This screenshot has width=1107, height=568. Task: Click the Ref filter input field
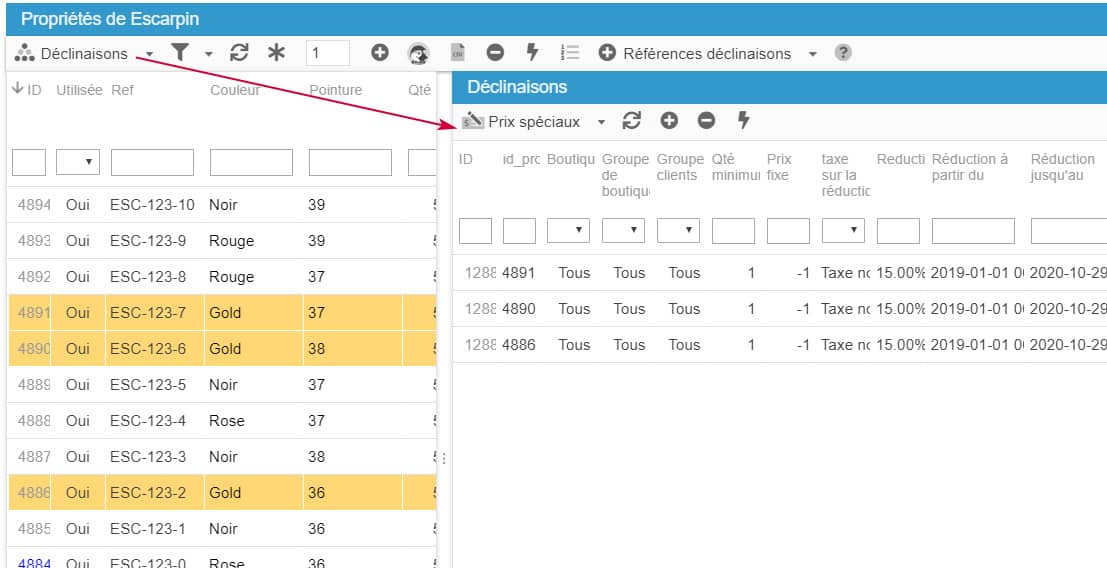[152, 162]
